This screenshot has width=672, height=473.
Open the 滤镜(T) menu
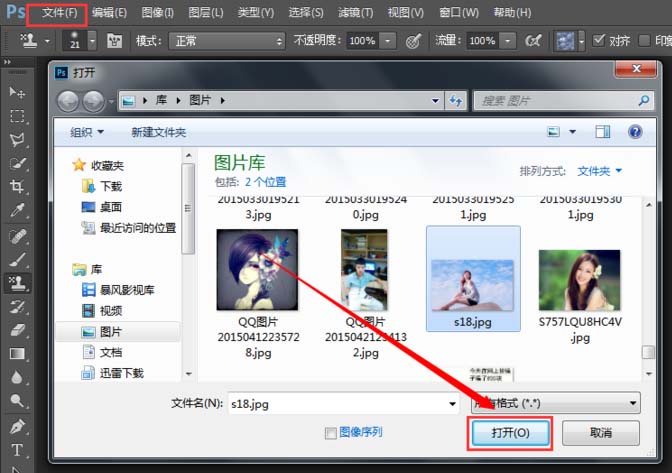355,13
